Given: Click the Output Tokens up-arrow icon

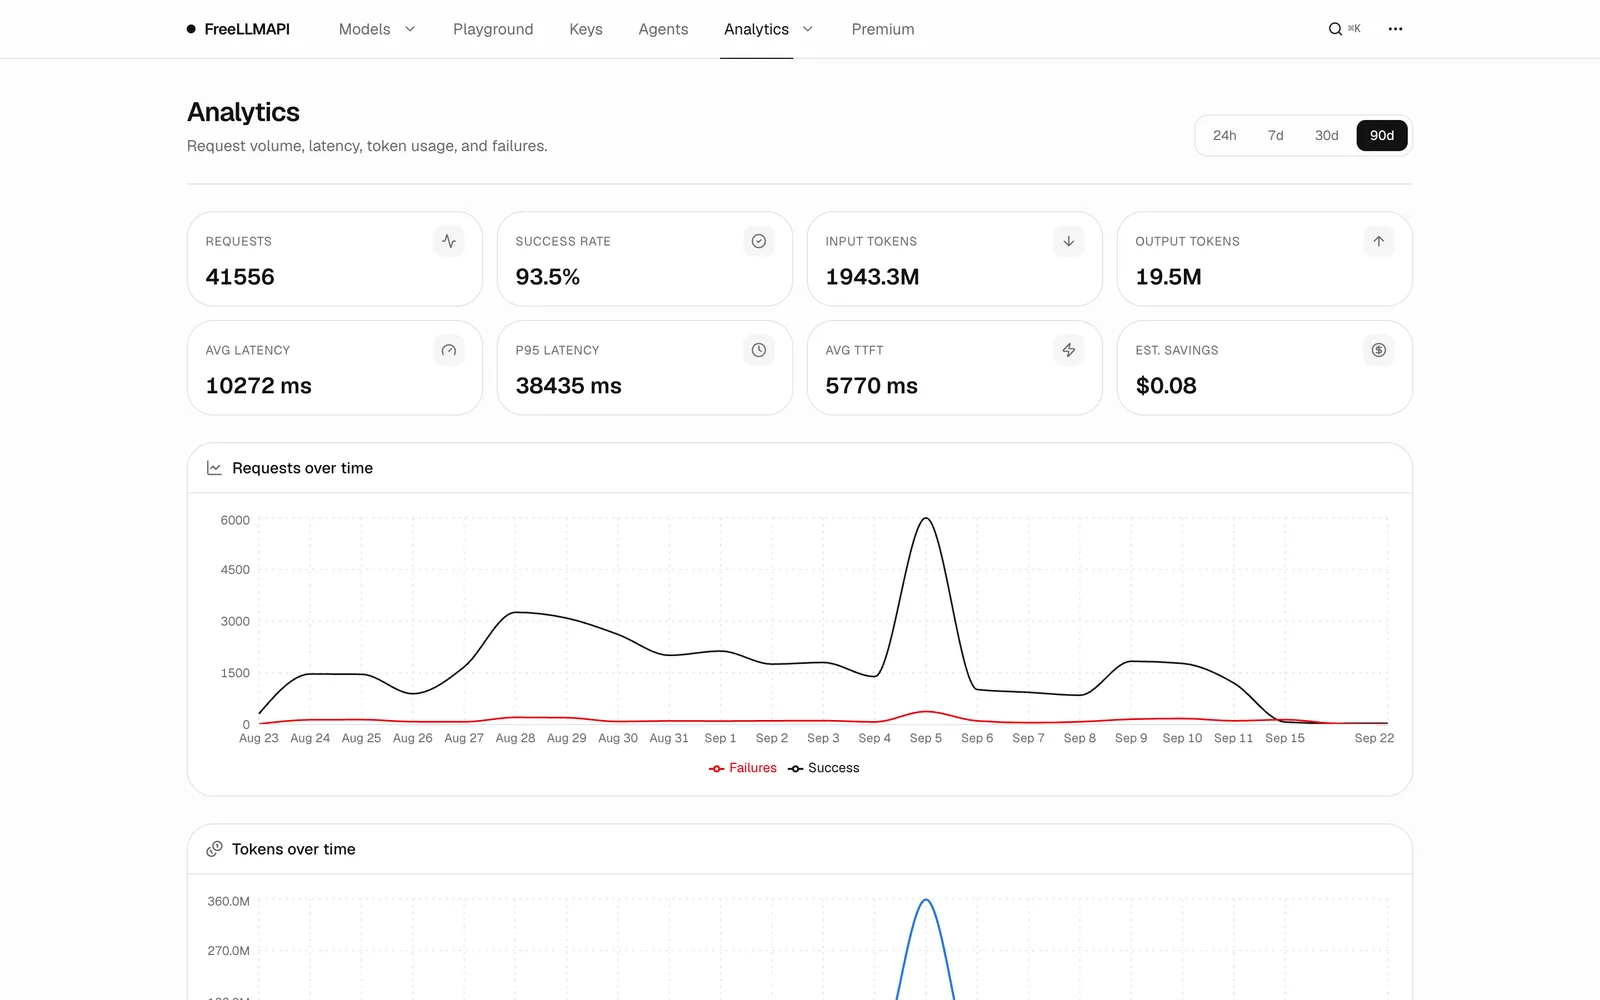Looking at the screenshot, I should pyautogui.click(x=1379, y=241).
